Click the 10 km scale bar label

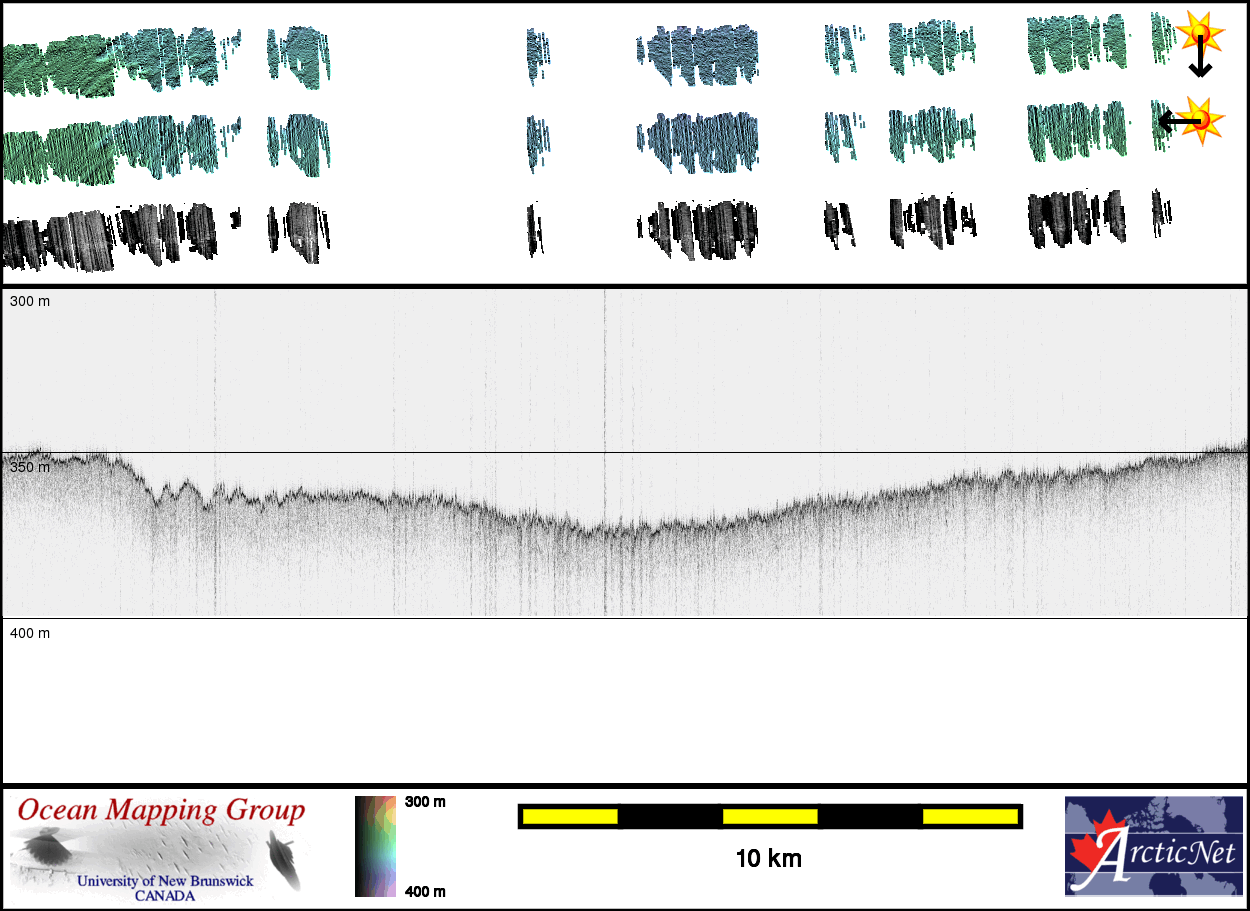(768, 858)
